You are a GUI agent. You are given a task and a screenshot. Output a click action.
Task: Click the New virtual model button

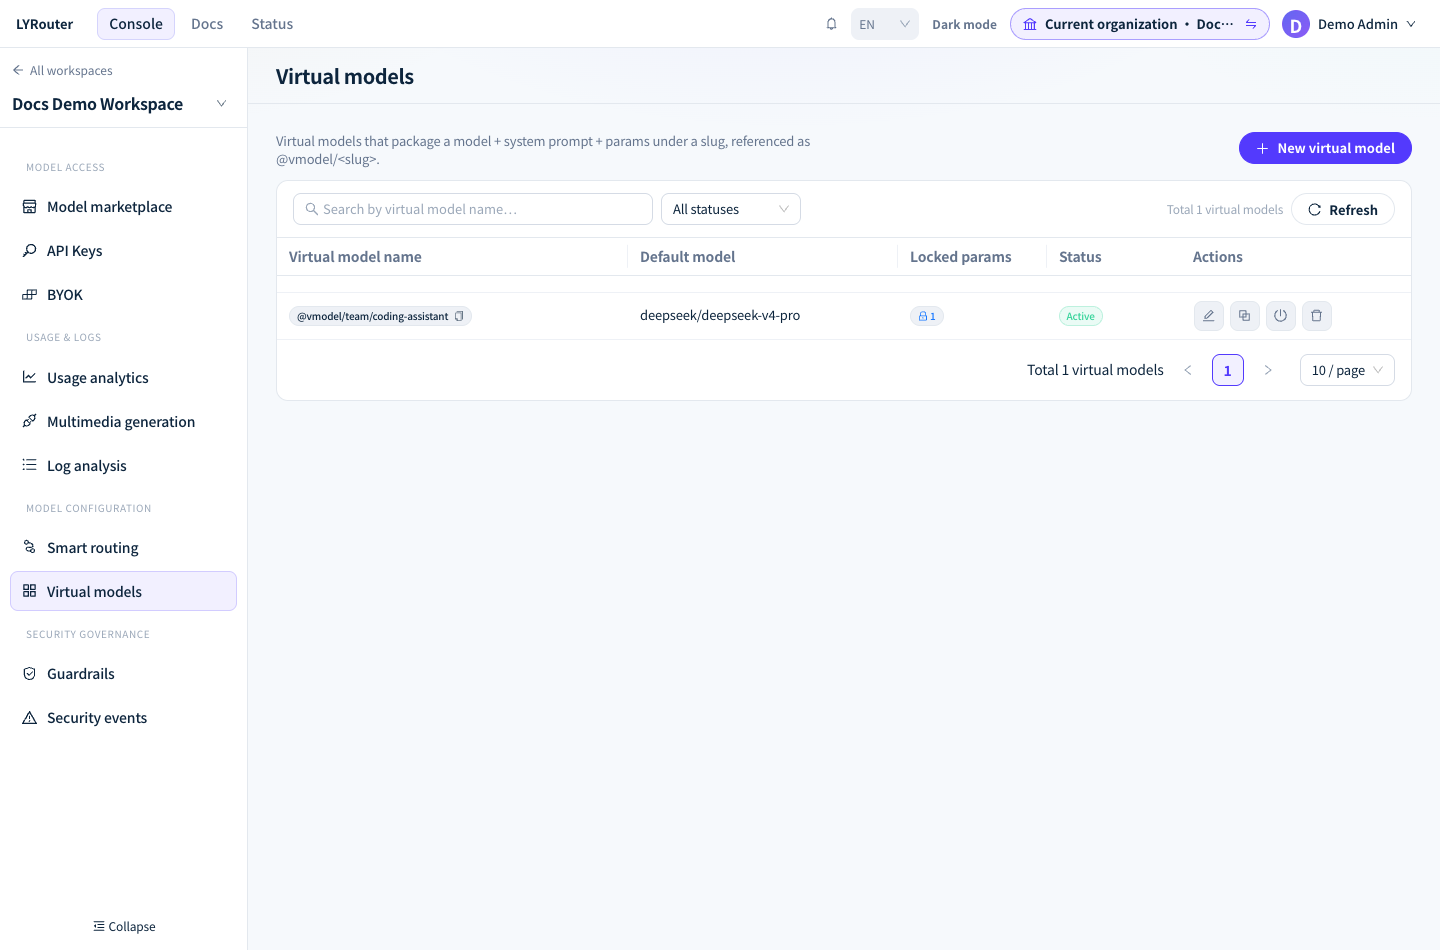point(1325,148)
